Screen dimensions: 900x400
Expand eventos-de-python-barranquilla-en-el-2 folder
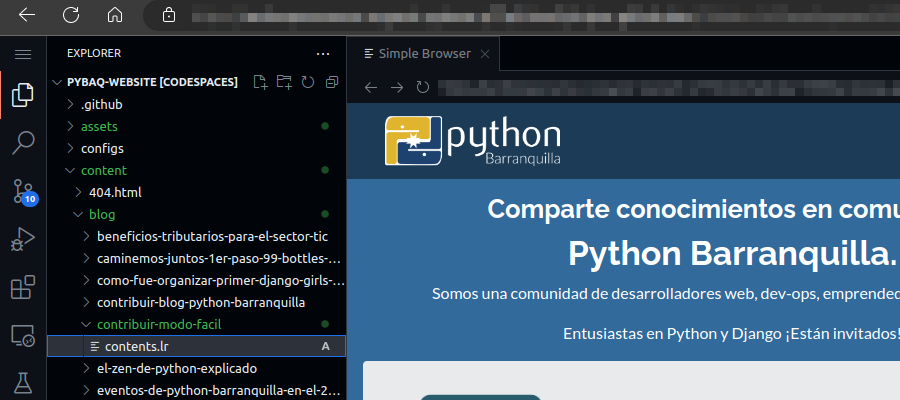[x=196, y=390]
